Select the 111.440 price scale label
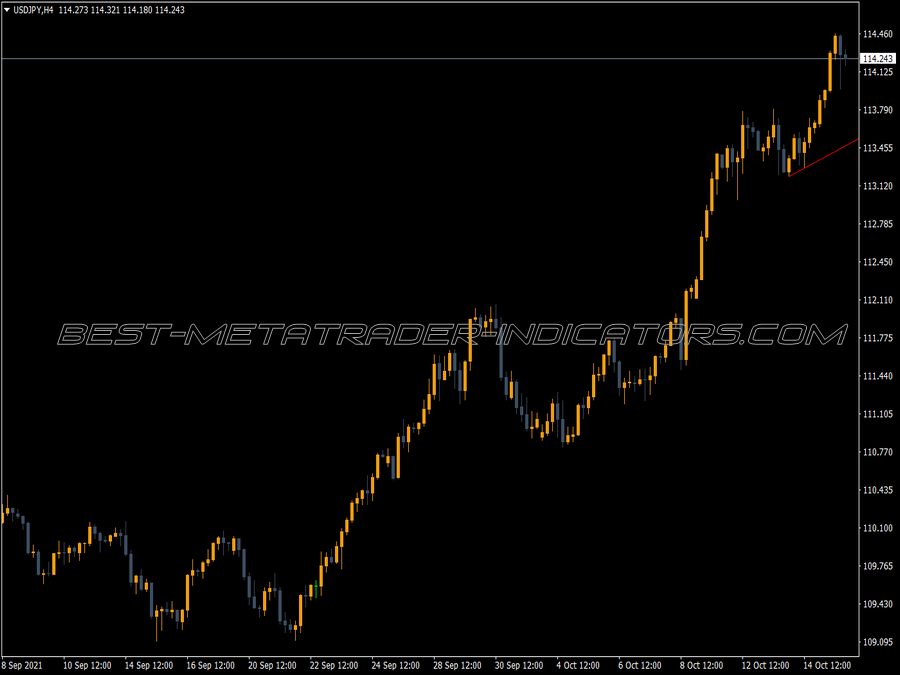Image resolution: width=900 pixels, height=675 pixels. pos(878,376)
